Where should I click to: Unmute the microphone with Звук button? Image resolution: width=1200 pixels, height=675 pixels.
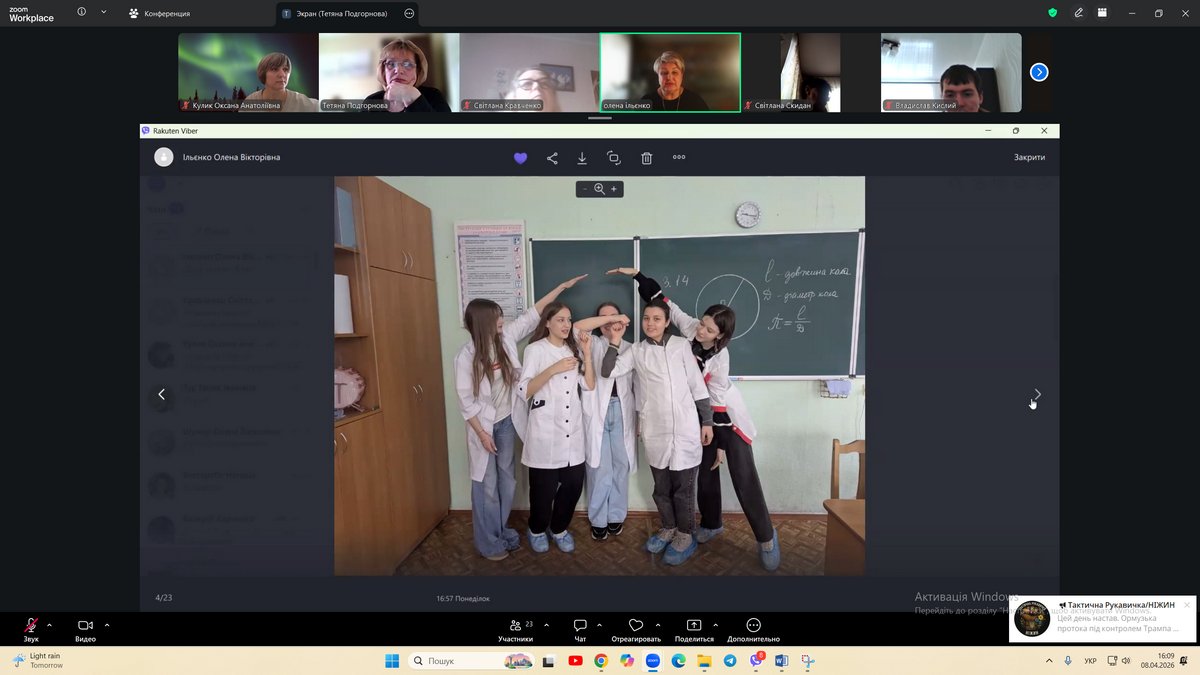click(x=31, y=629)
